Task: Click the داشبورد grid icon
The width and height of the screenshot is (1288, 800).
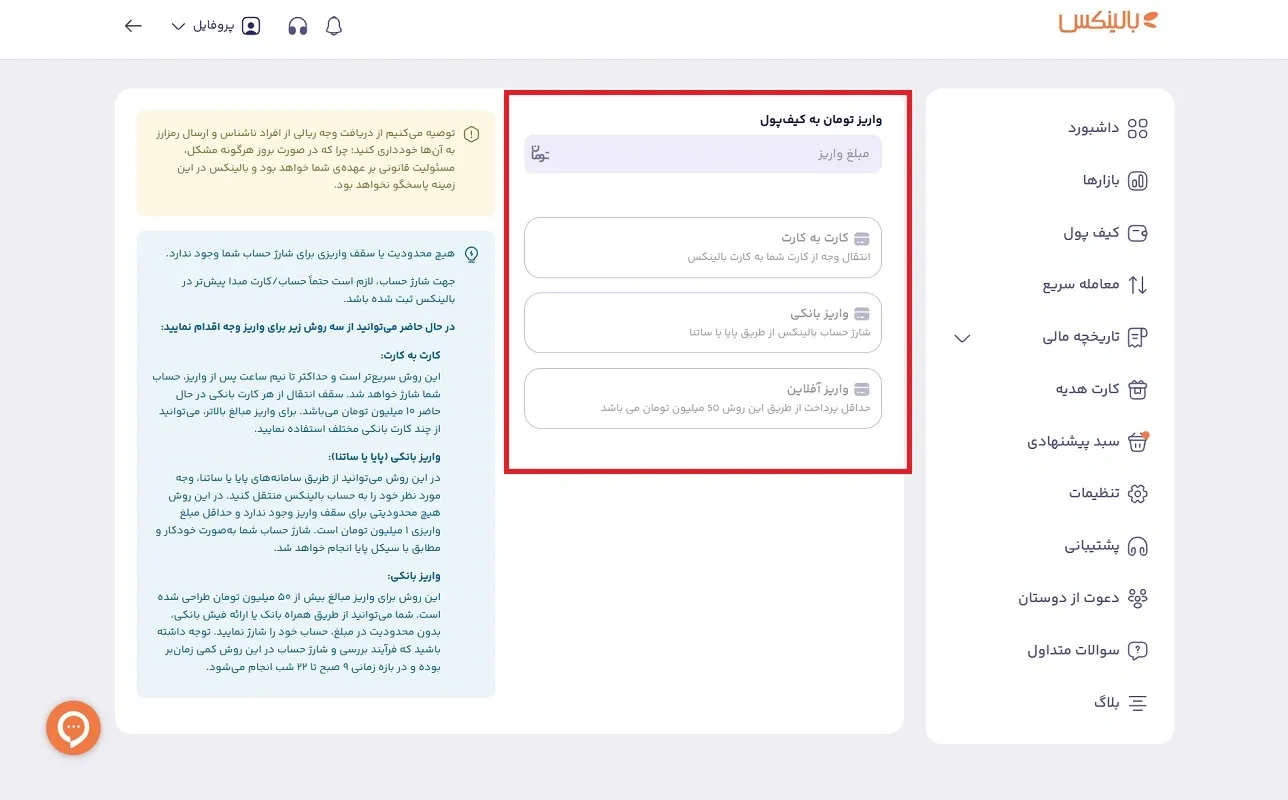Action: (1137, 128)
